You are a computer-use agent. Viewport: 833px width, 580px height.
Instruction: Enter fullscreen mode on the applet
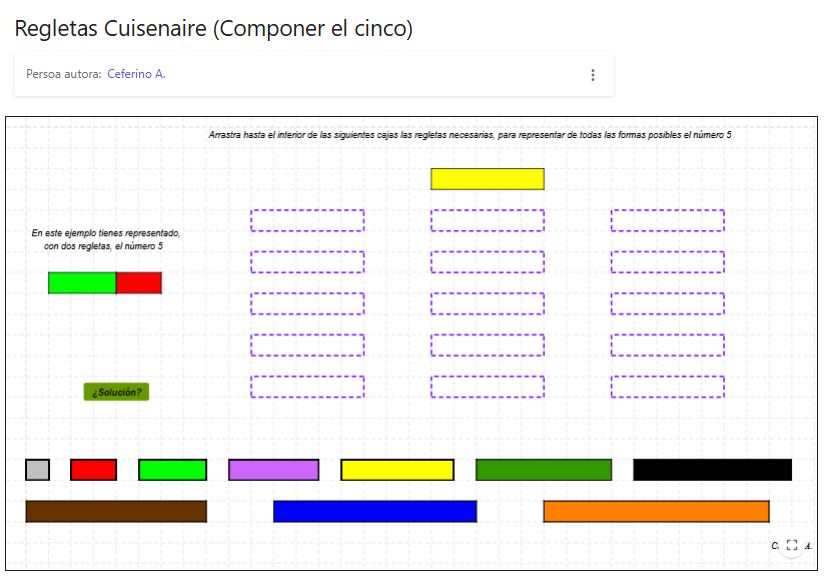[x=793, y=546]
